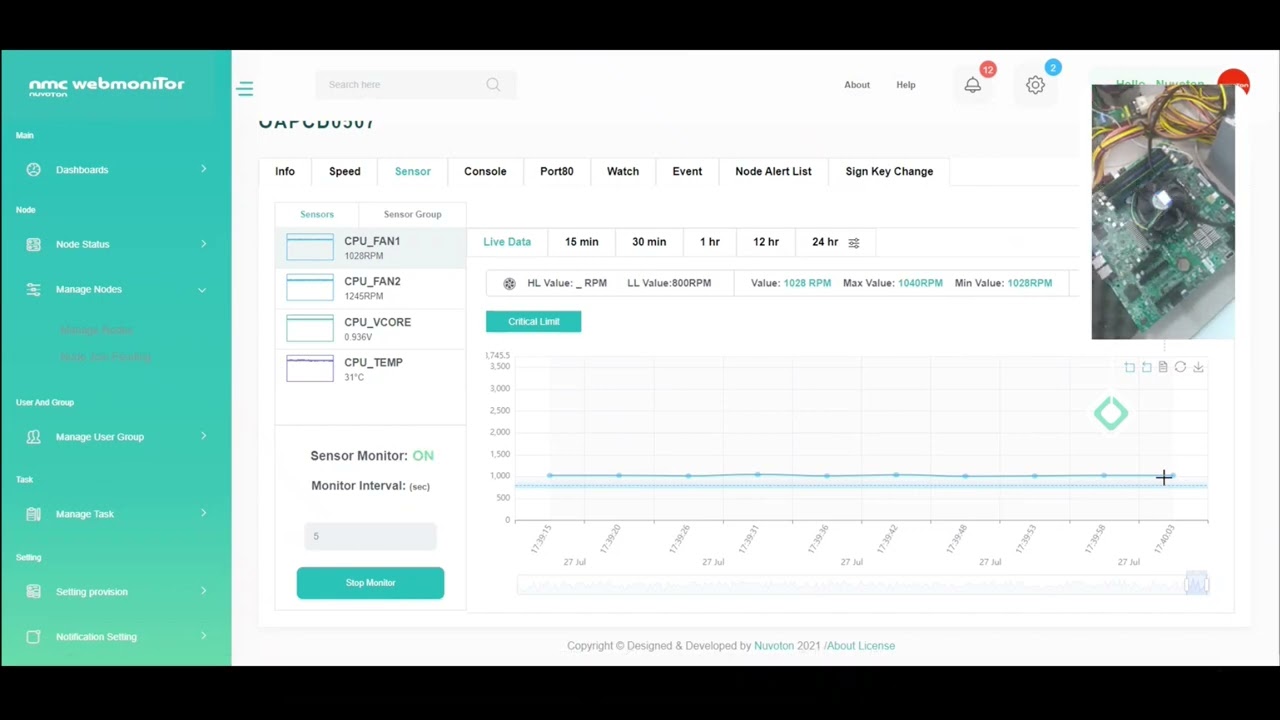Click the chart restore refresh icon
1280x720 pixels.
pos(1180,367)
